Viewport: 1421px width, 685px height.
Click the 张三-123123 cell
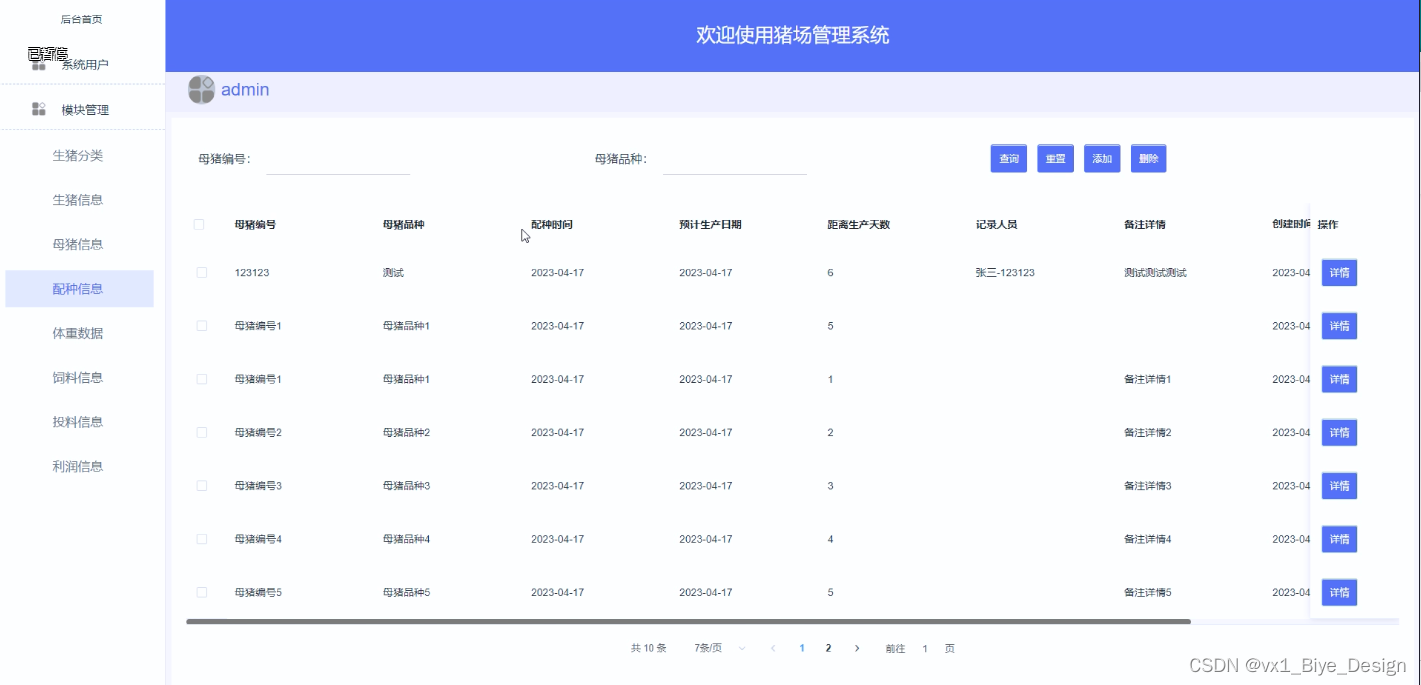point(1005,272)
